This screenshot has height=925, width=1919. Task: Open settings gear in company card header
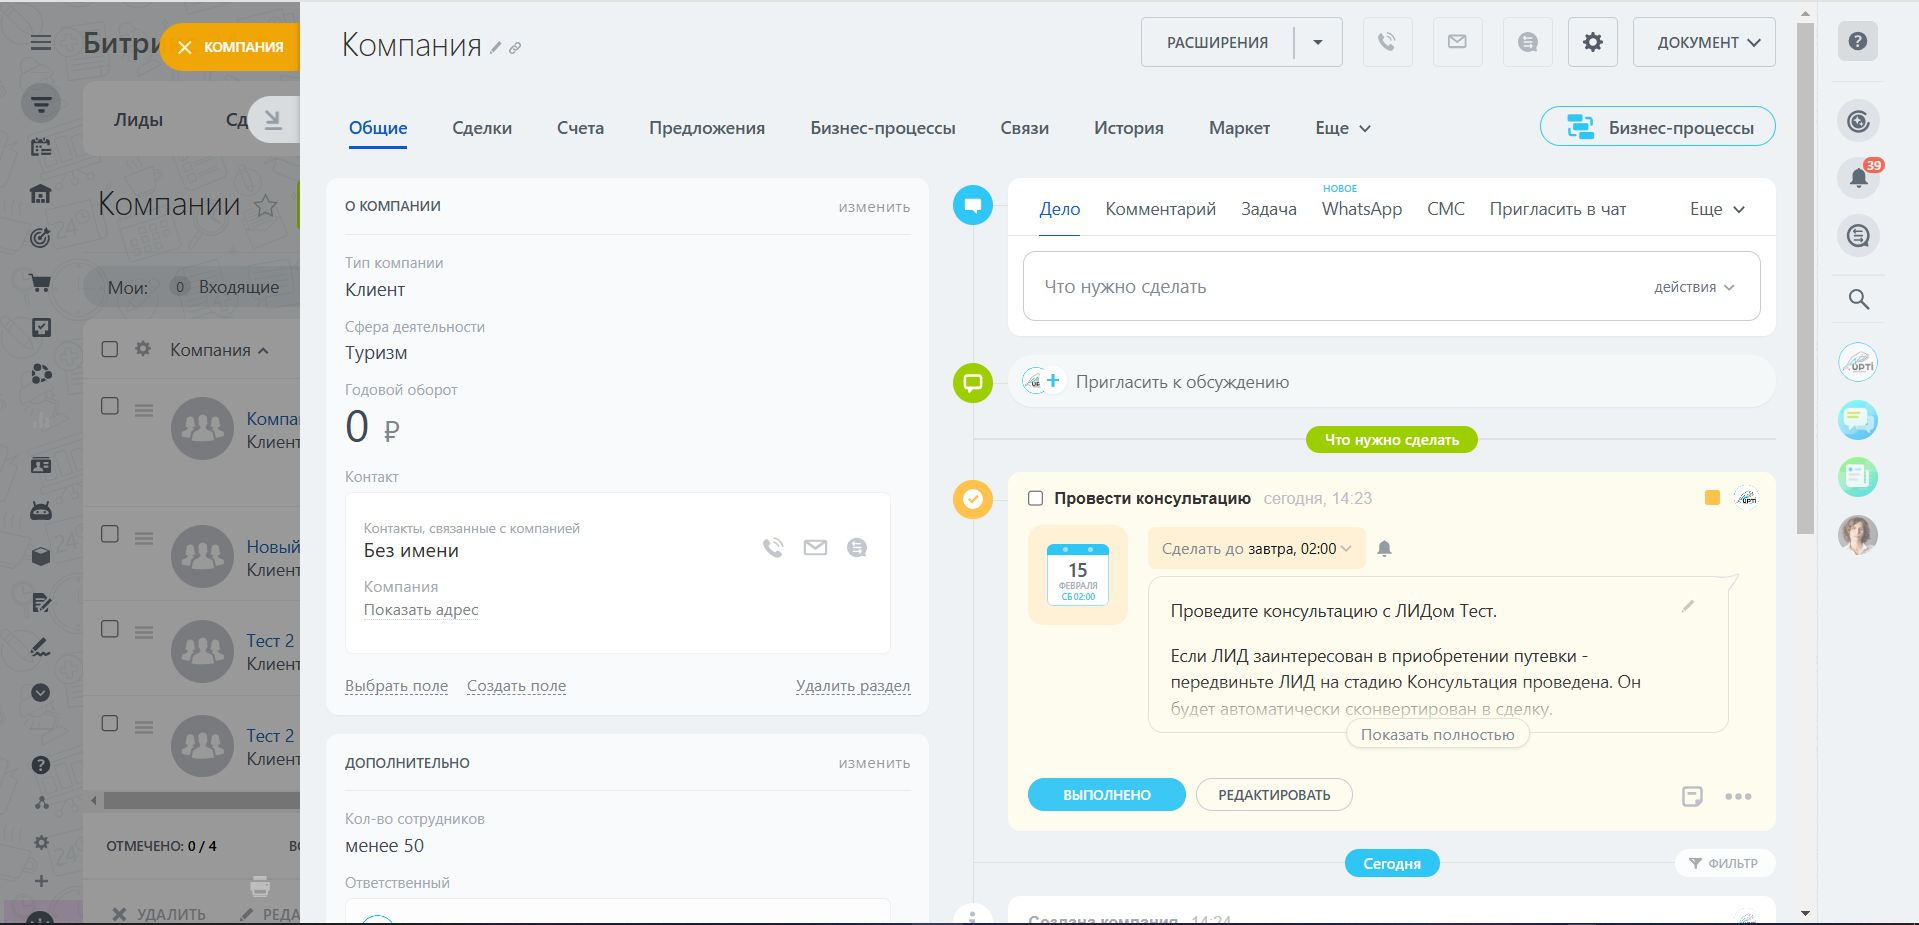(x=1592, y=42)
